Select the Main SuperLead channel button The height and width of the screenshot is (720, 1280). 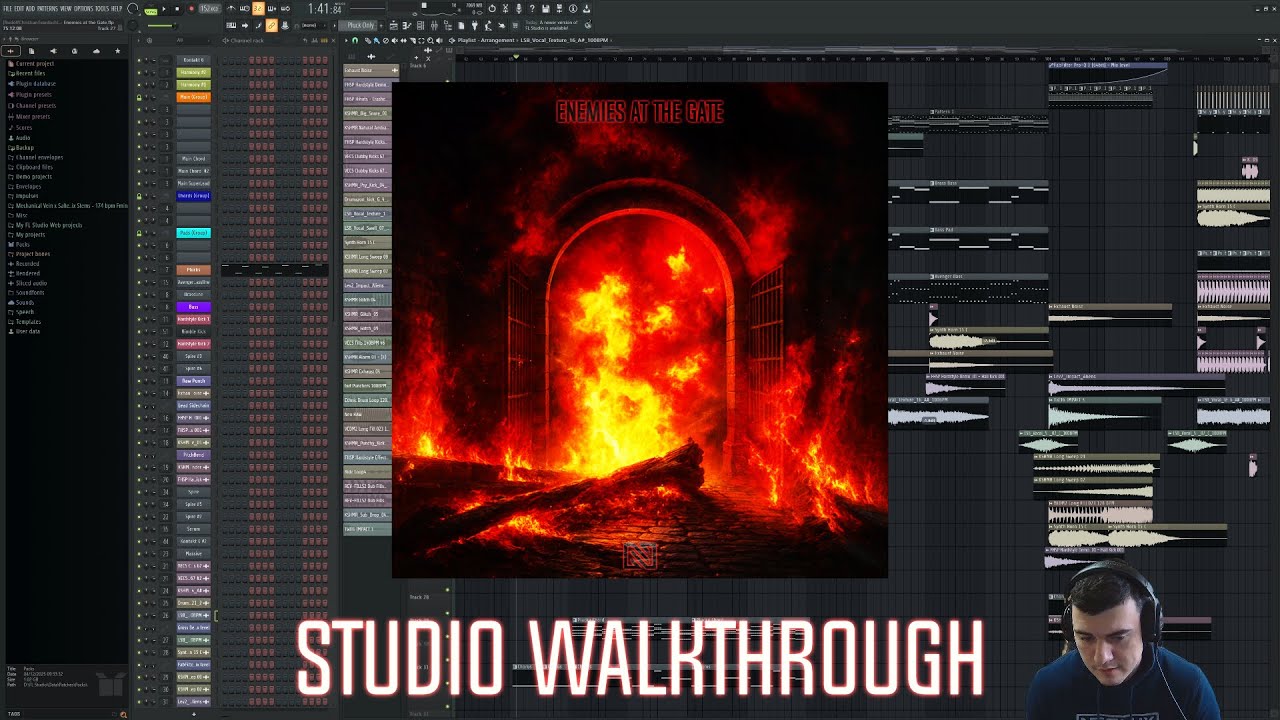193,184
